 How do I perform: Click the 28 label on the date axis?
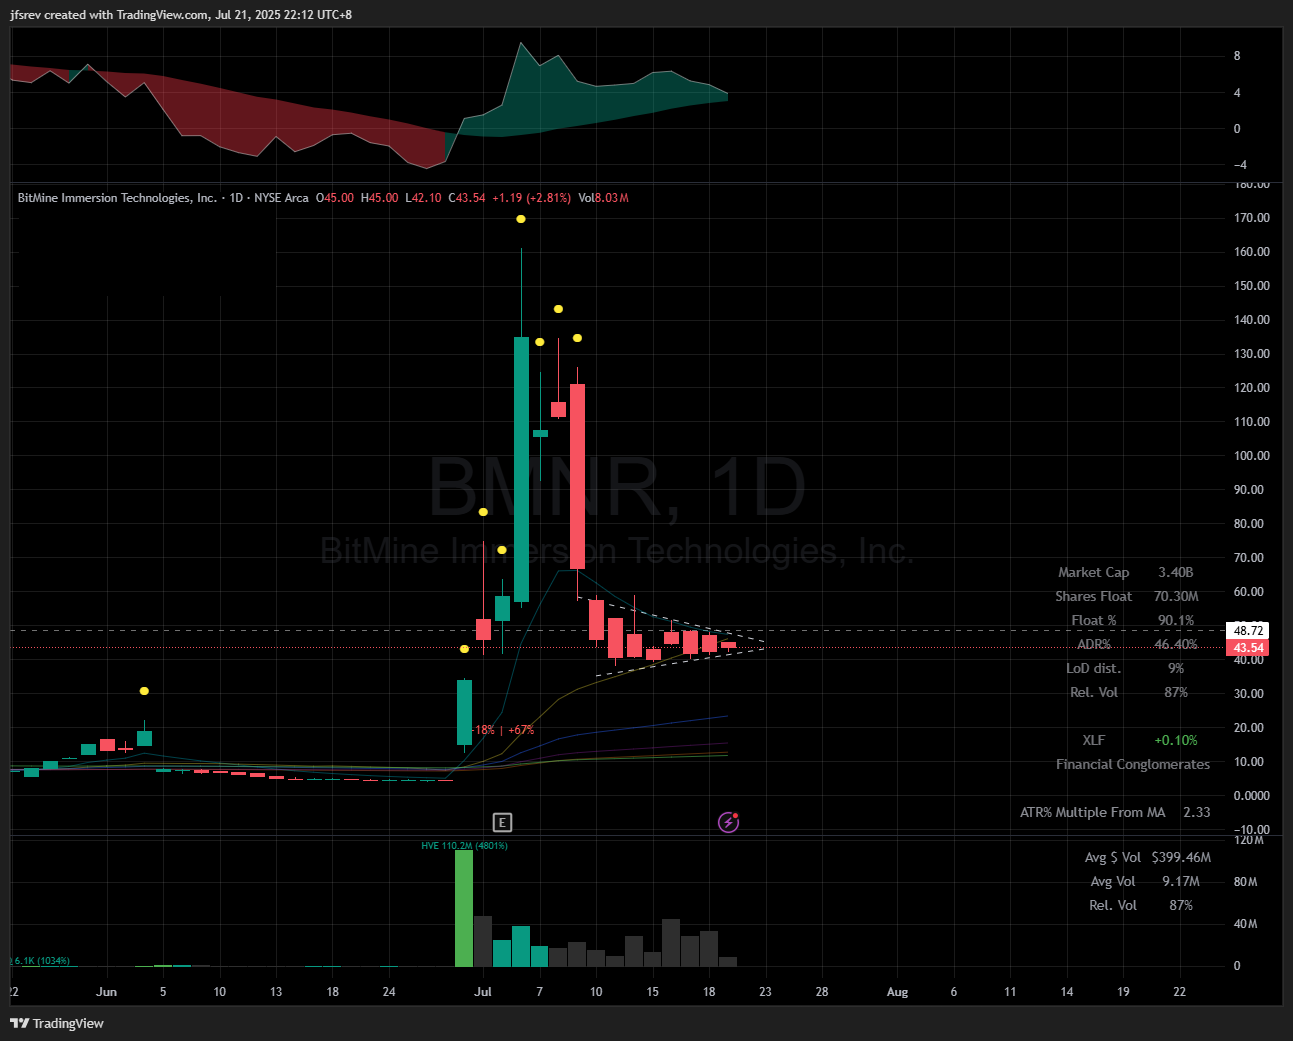(822, 992)
